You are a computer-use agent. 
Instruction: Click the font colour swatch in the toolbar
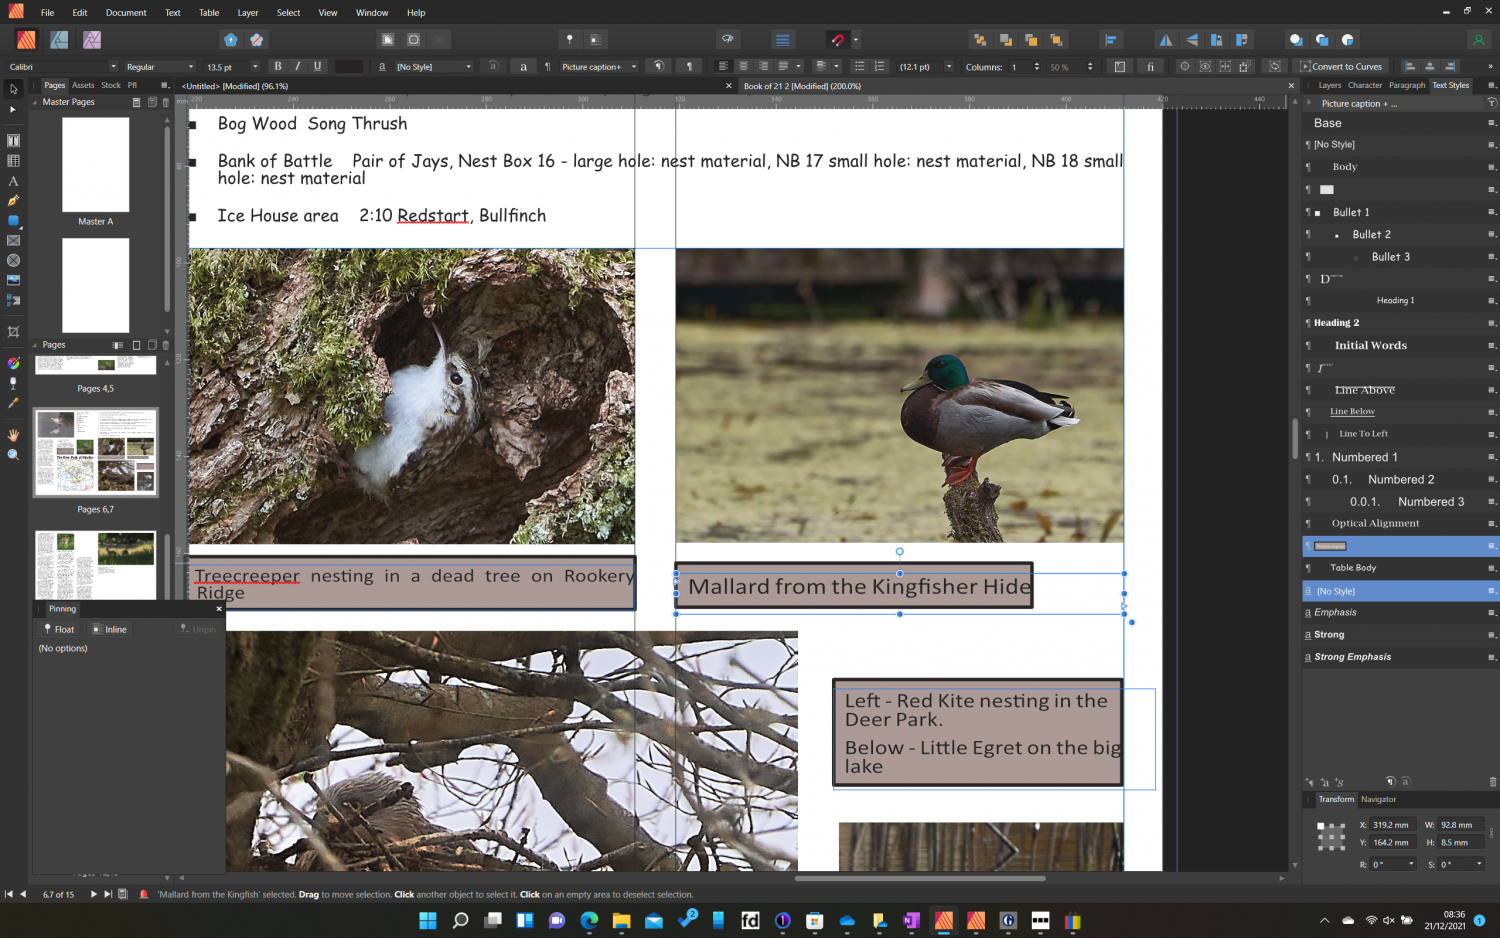[348, 66]
